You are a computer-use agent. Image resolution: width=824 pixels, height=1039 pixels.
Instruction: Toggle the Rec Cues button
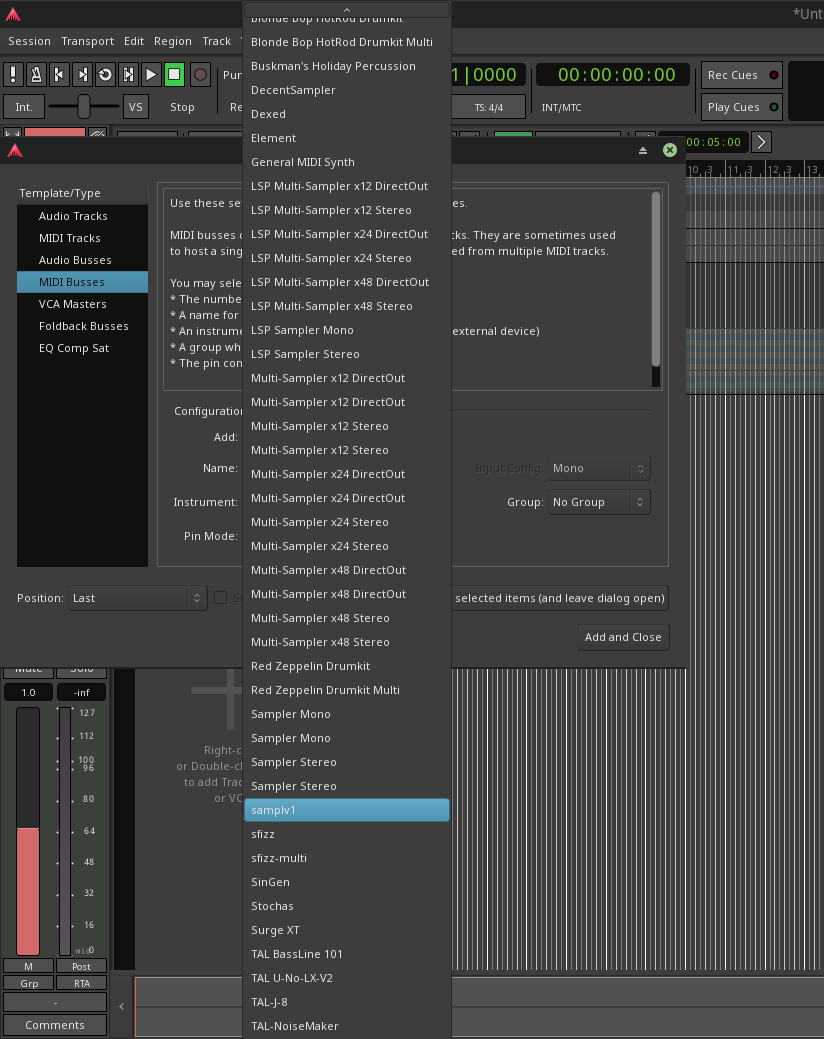pos(743,75)
